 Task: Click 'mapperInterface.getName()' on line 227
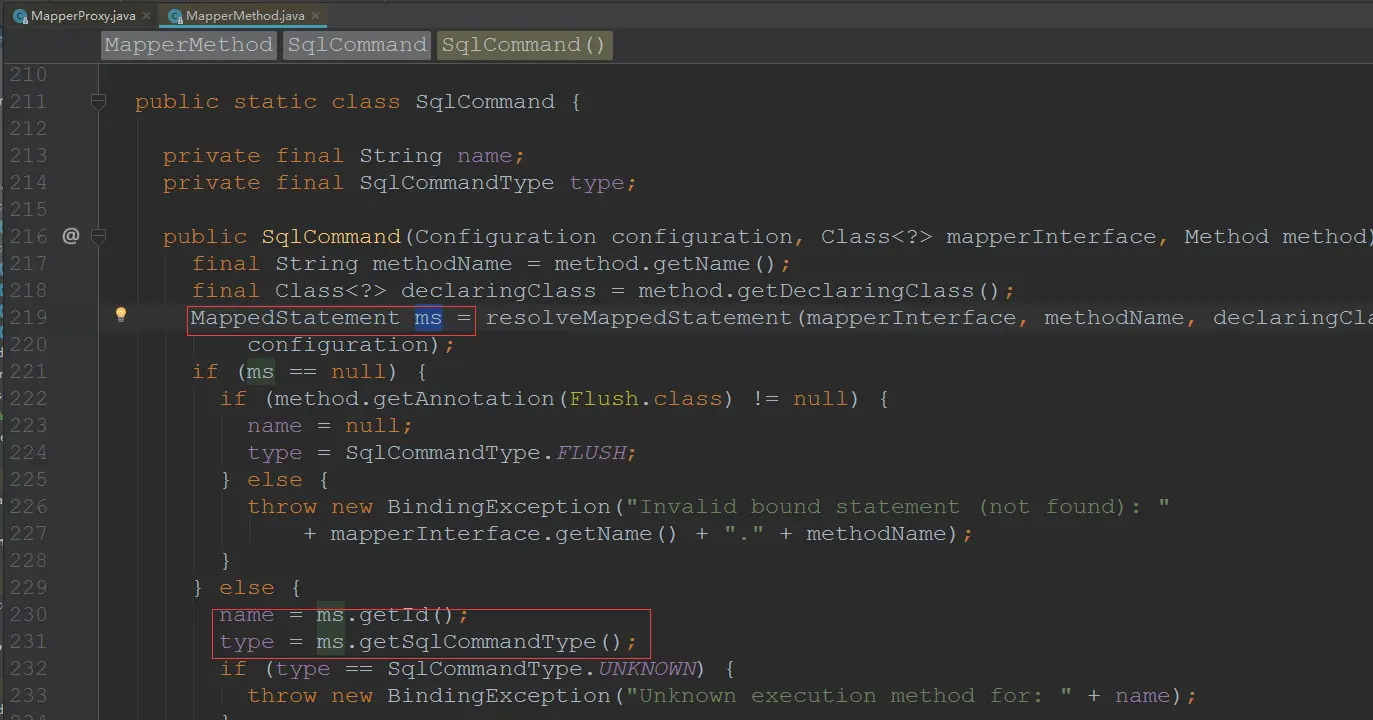pyautogui.click(x=505, y=533)
